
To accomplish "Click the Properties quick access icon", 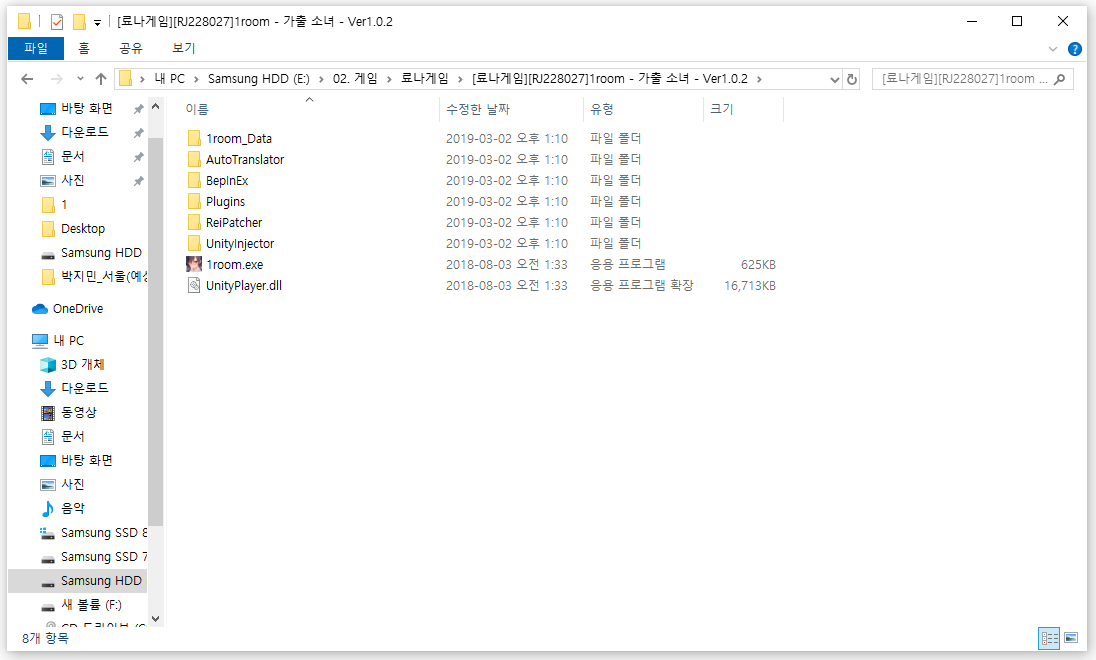I will 57,22.
